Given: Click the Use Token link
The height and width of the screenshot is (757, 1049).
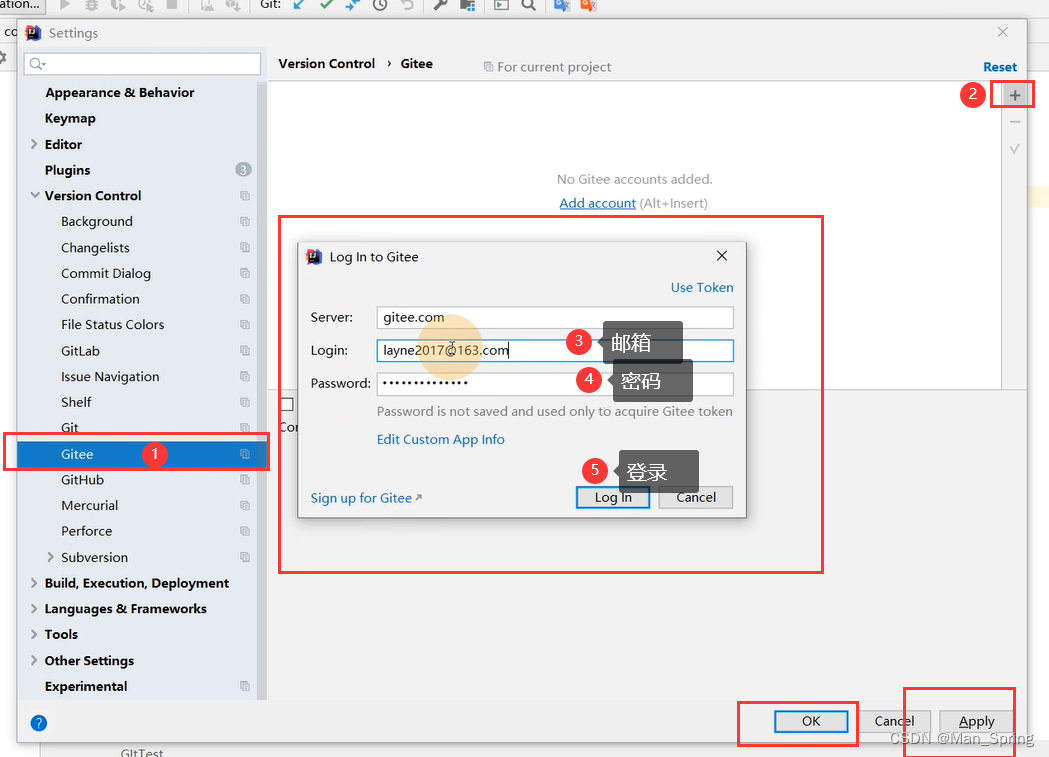Looking at the screenshot, I should pos(702,288).
